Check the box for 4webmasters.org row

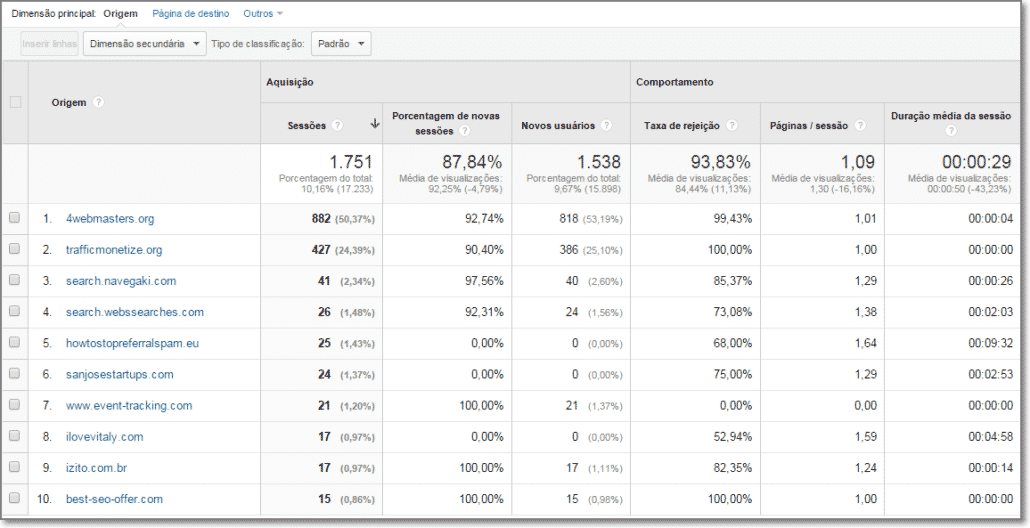pos(14,218)
